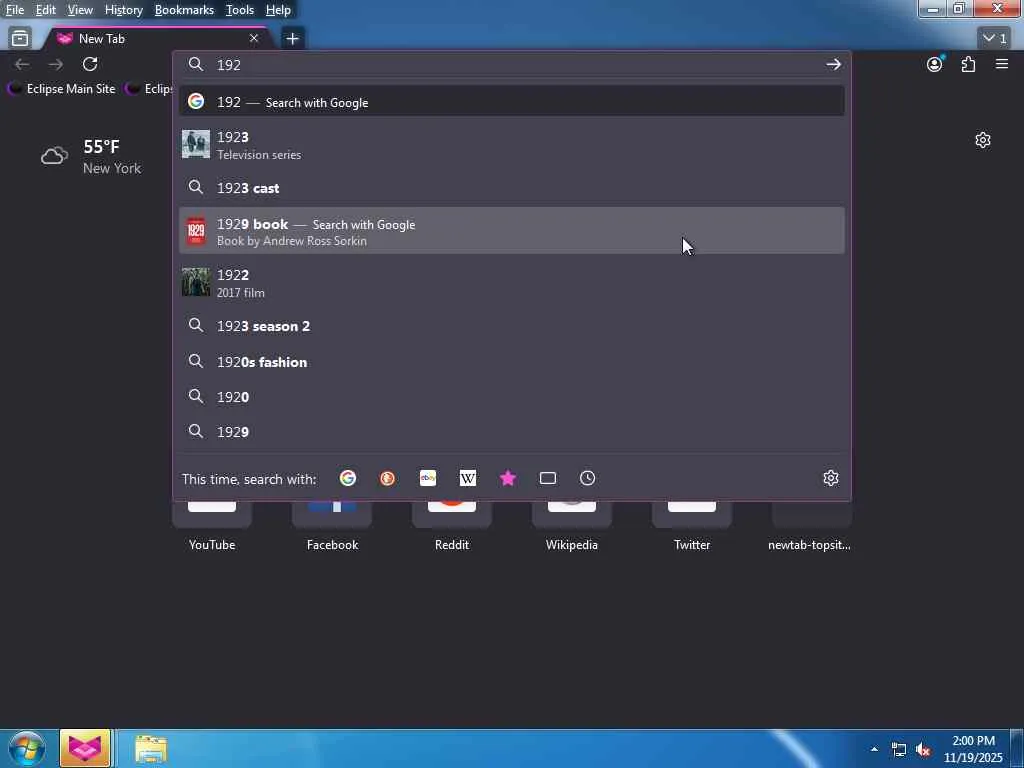Open search settings gear in dropdown
The image size is (1024, 768).
pos(831,478)
